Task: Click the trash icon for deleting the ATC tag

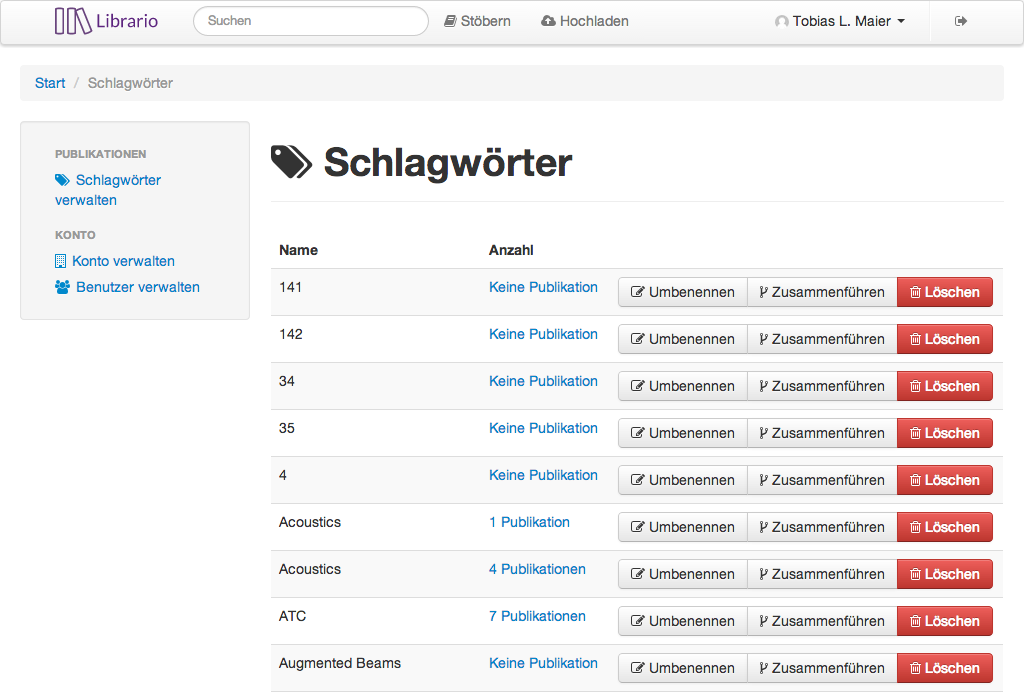Action: coord(916,621)
